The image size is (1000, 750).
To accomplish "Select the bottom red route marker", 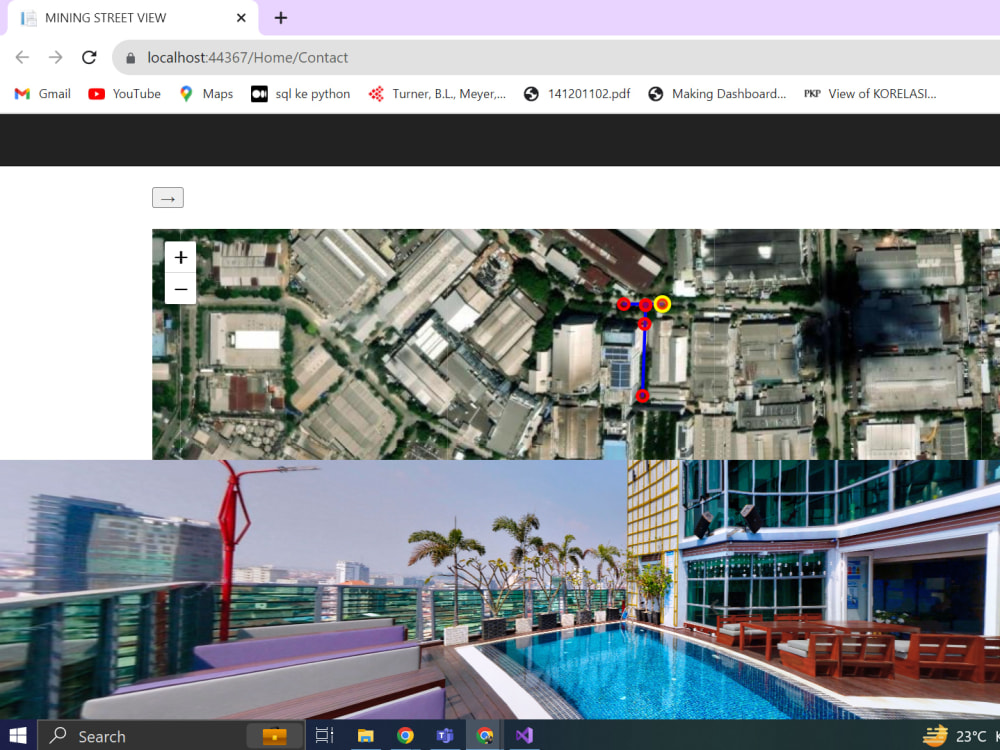I will (642, 396).
